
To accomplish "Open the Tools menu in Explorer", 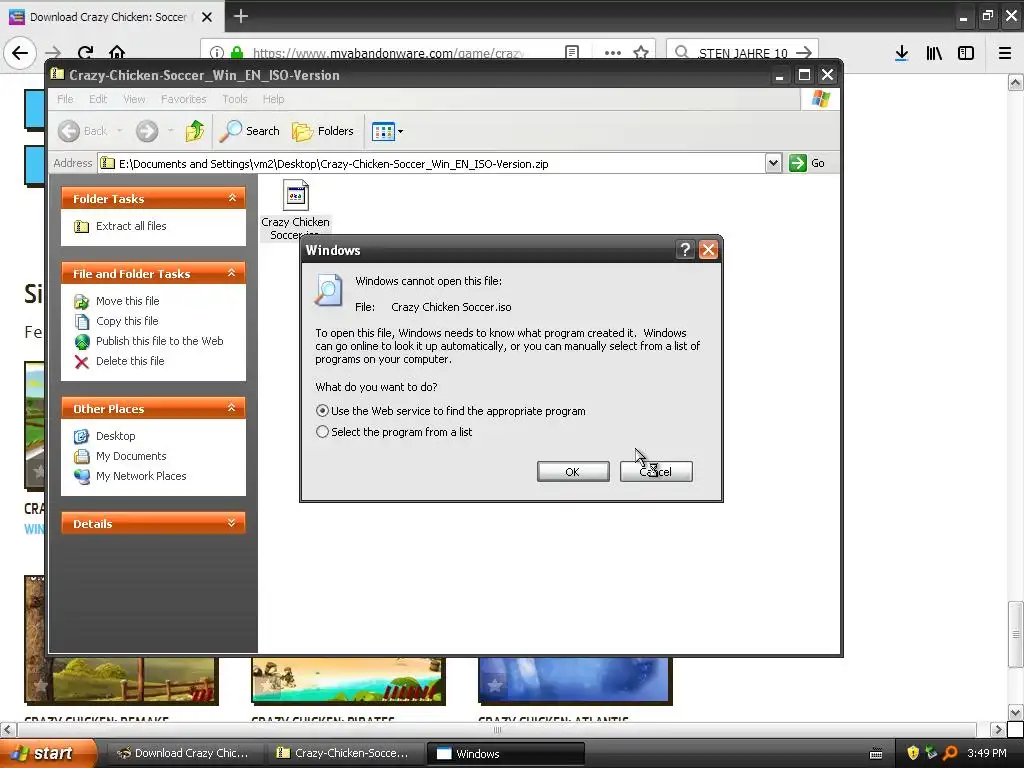I will click(x=234, y=99).
